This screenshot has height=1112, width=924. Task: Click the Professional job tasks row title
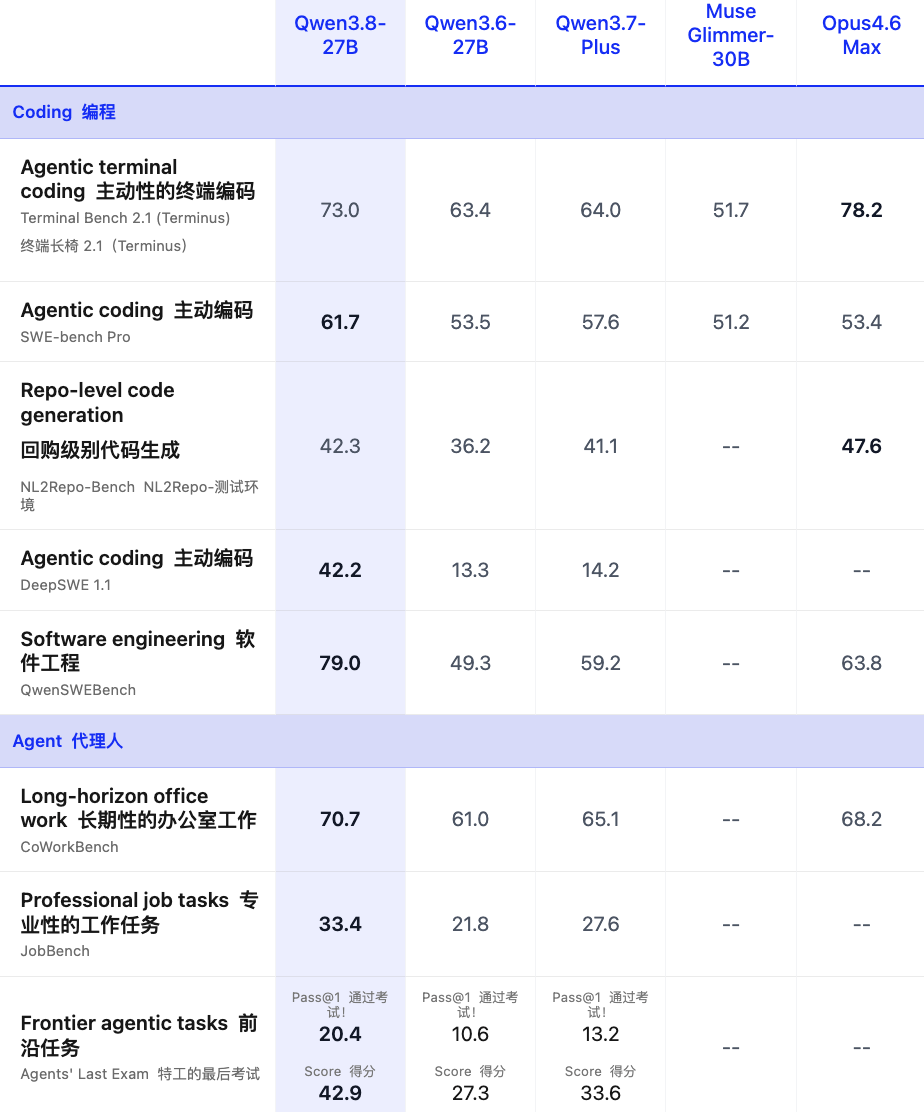point(140,912)
